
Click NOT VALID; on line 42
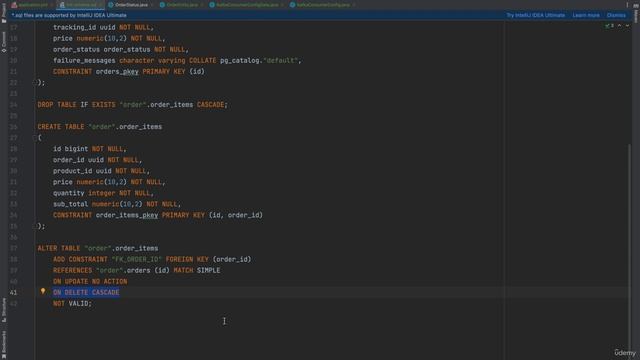coord(72,303)
